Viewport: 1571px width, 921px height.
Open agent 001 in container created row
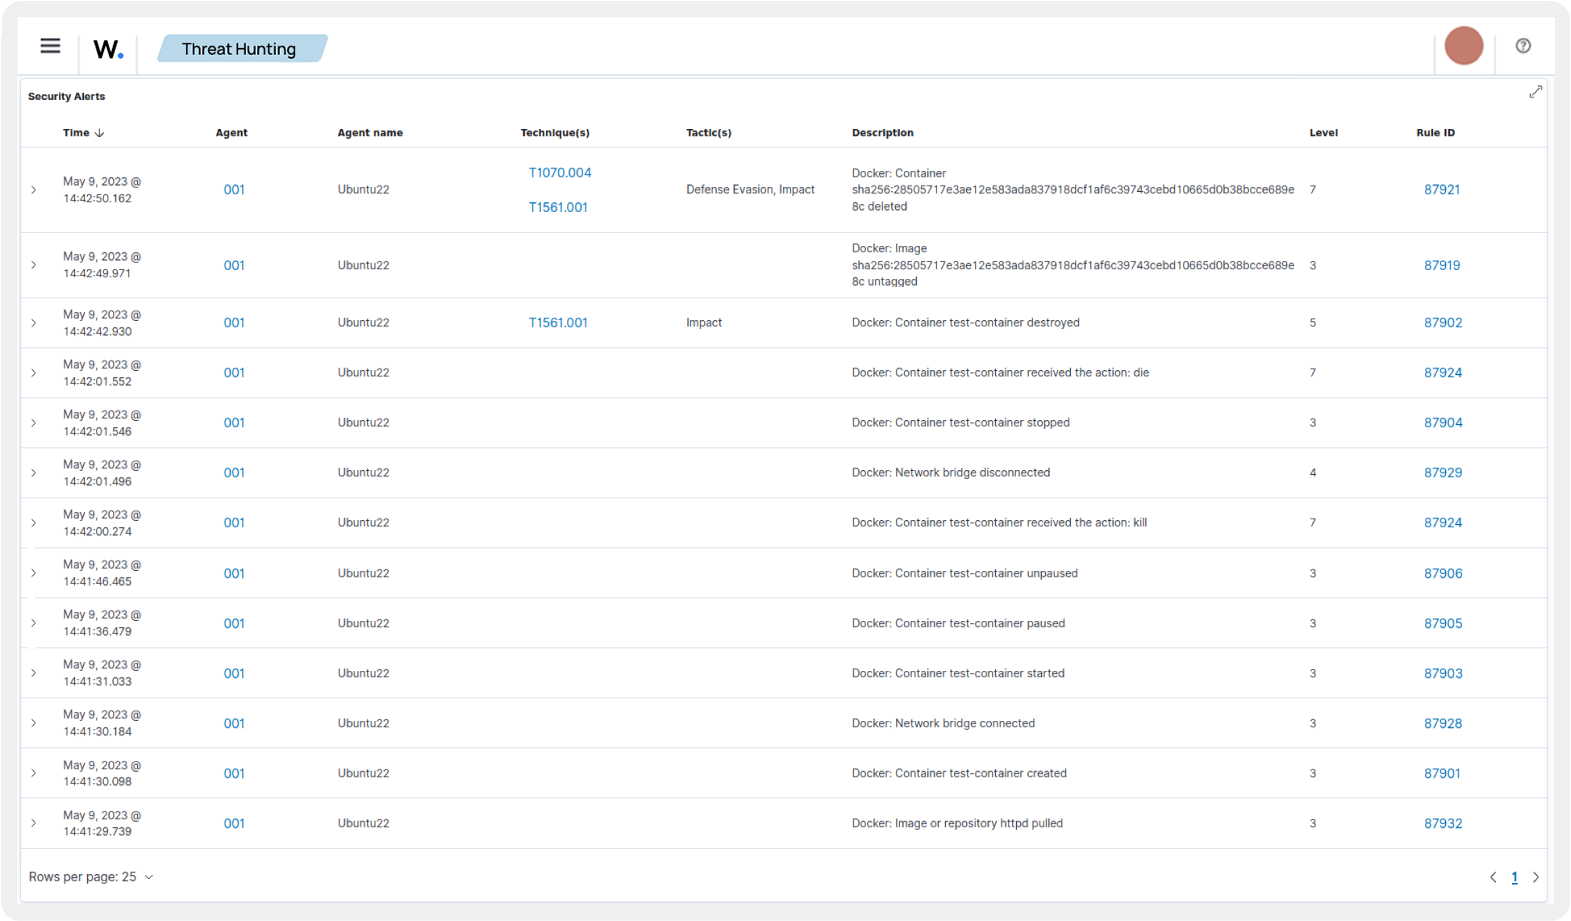pos(234,773)
